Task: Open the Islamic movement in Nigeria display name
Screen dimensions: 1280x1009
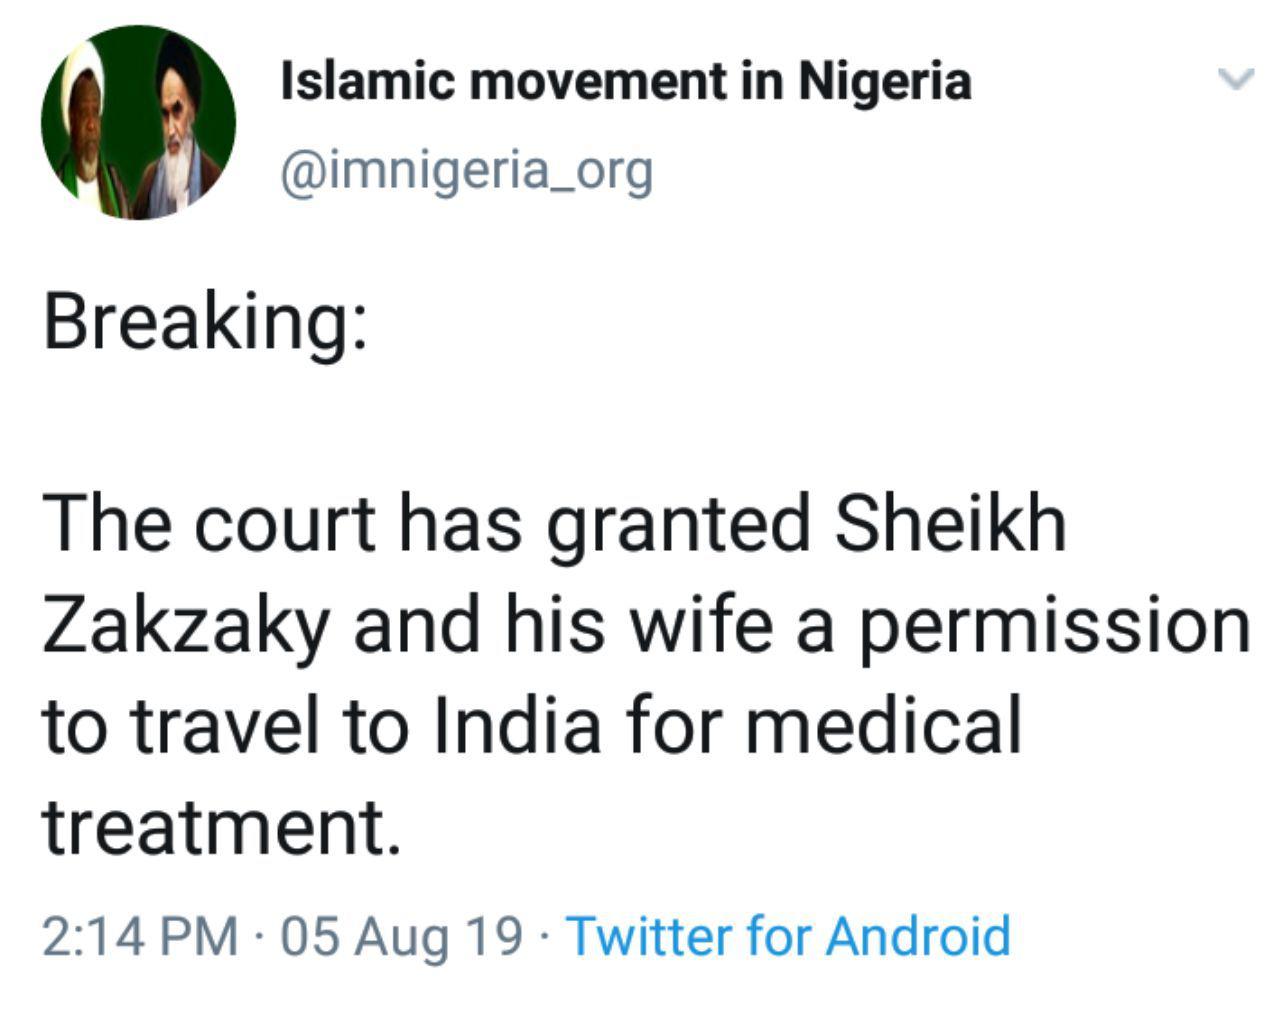Action: tap(626, 82)
